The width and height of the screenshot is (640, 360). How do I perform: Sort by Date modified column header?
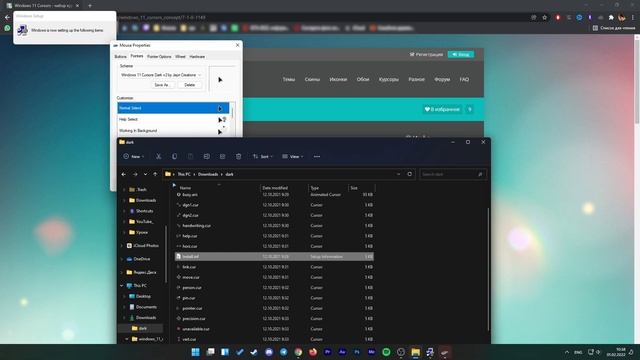[x=284, y=188]
